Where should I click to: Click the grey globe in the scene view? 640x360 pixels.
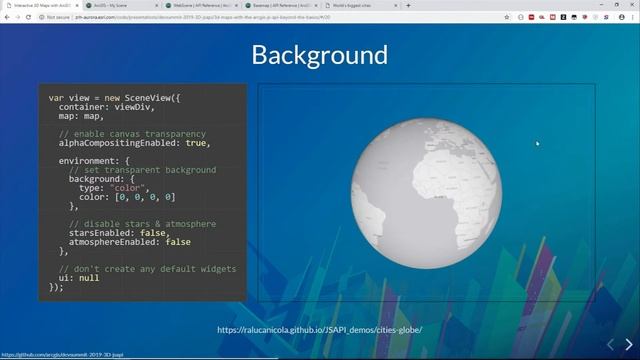[x=427, y=193]
